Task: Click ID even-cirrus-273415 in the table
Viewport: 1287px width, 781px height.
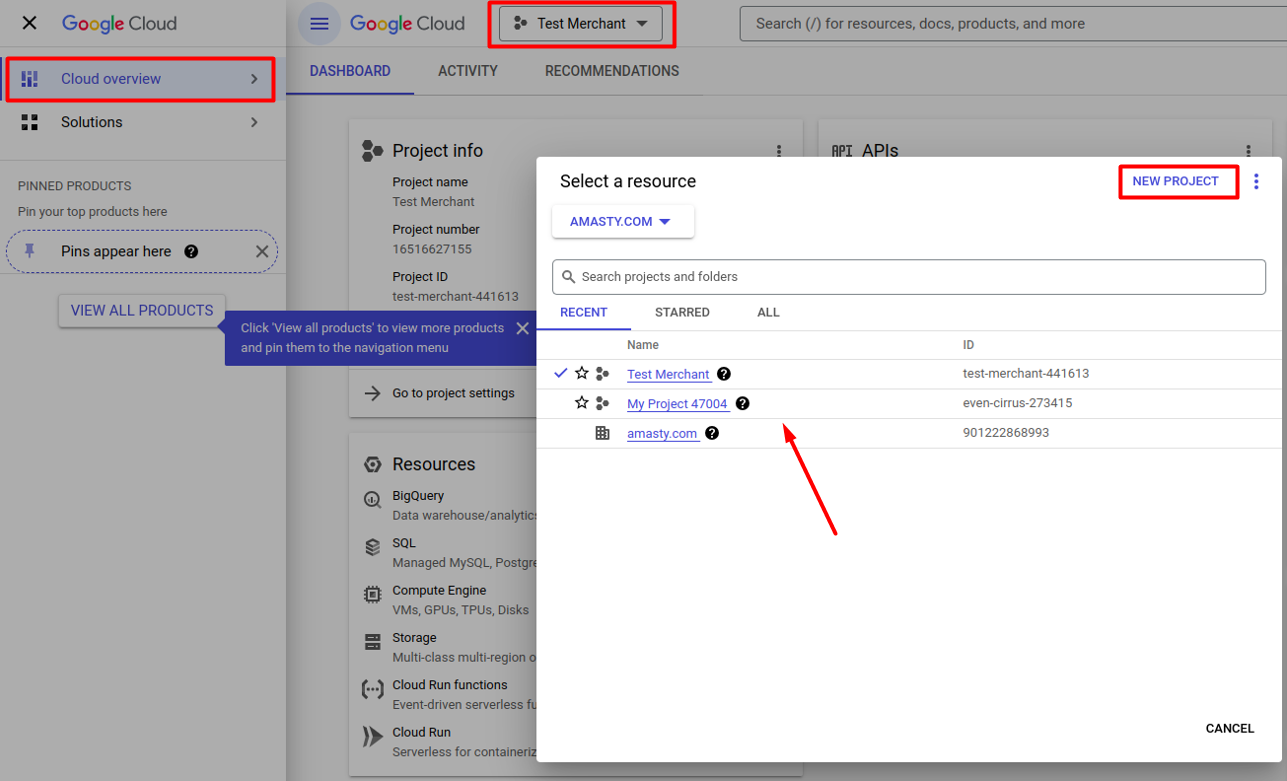Action: pyautogui.click(x=1017, y=403)
